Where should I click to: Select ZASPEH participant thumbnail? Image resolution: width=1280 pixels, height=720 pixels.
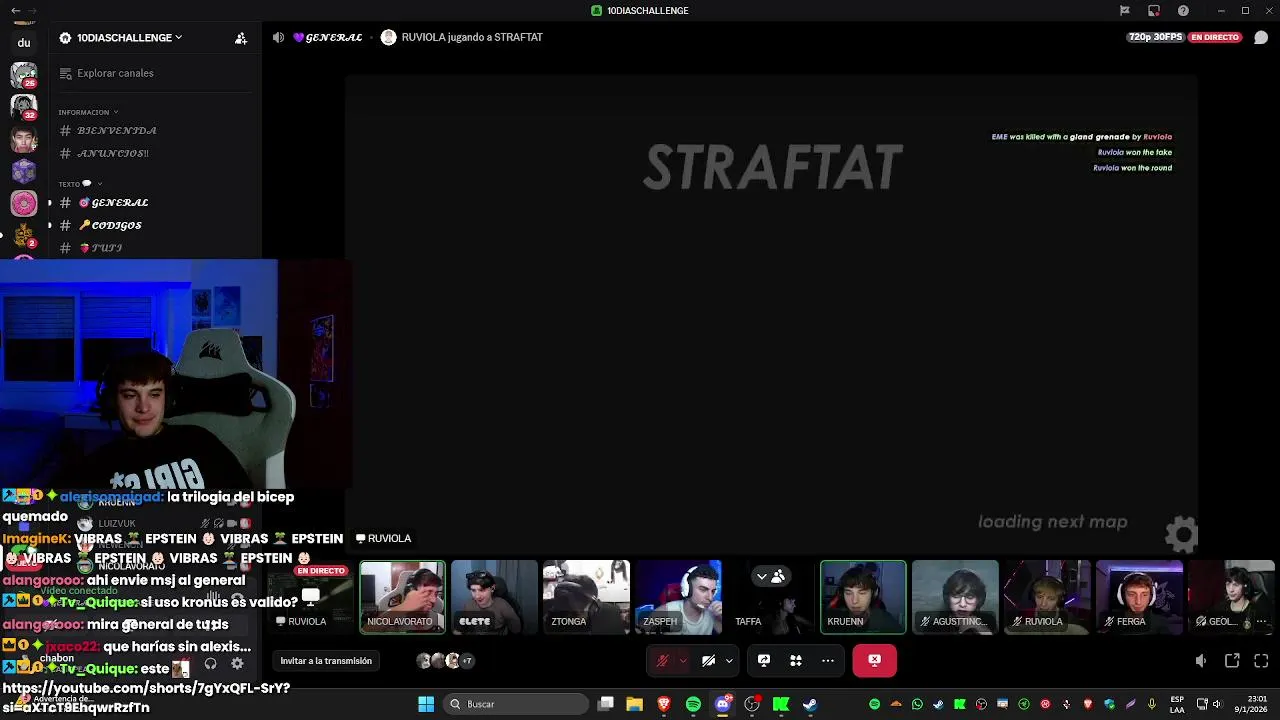678,597
